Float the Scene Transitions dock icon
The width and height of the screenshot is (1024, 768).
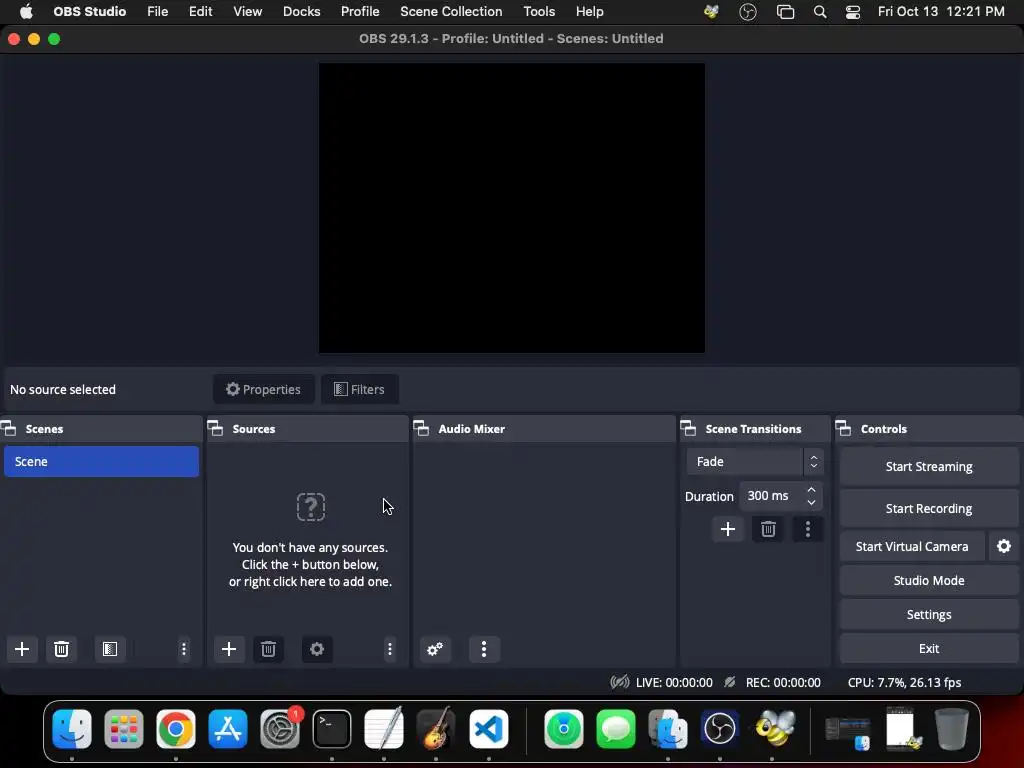[688, 428]
